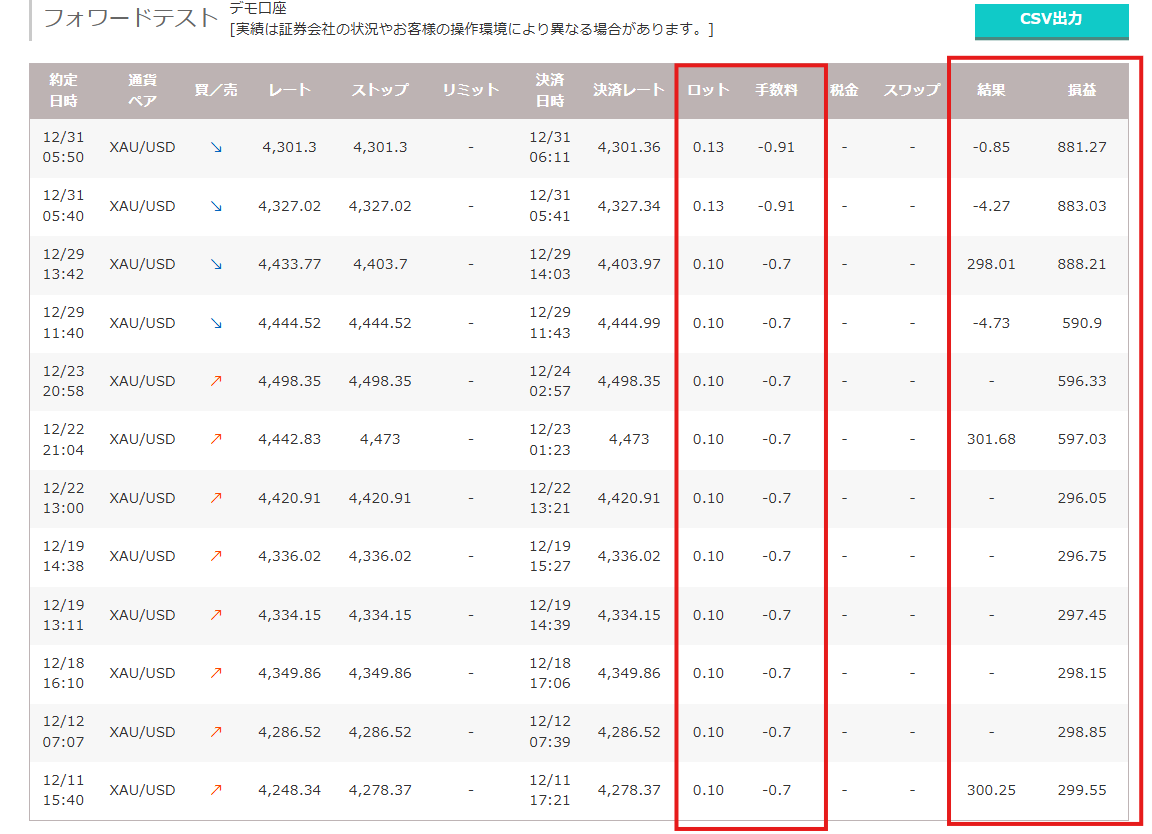Click the profit value 597.03

1081,439
